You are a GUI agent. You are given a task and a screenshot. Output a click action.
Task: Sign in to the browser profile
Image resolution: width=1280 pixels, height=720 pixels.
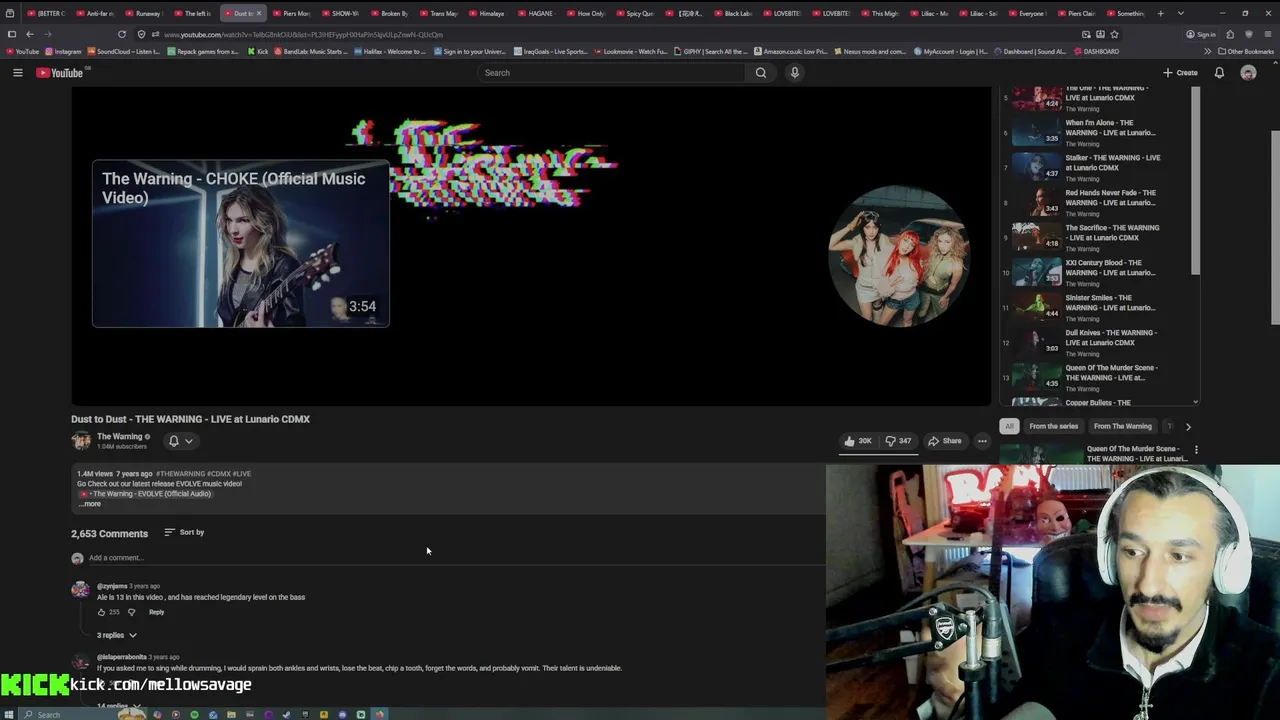(1201, 34)
